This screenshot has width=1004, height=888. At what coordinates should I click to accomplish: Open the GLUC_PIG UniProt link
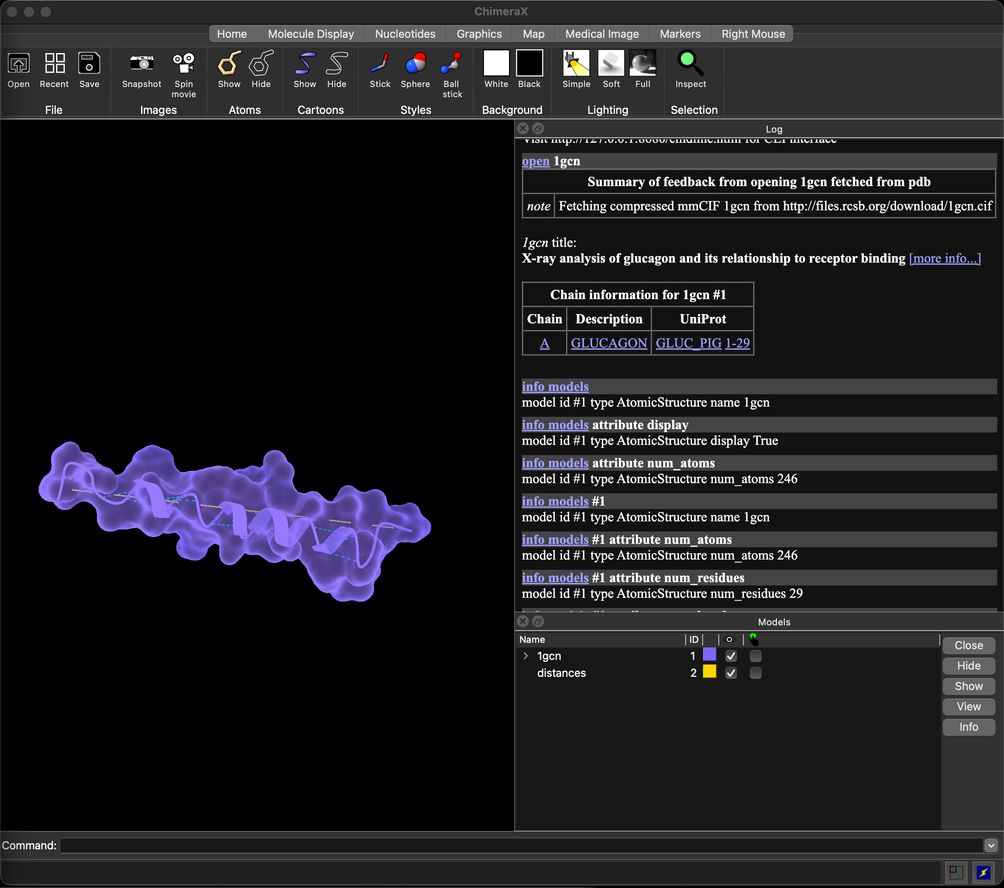click(688, 343)
